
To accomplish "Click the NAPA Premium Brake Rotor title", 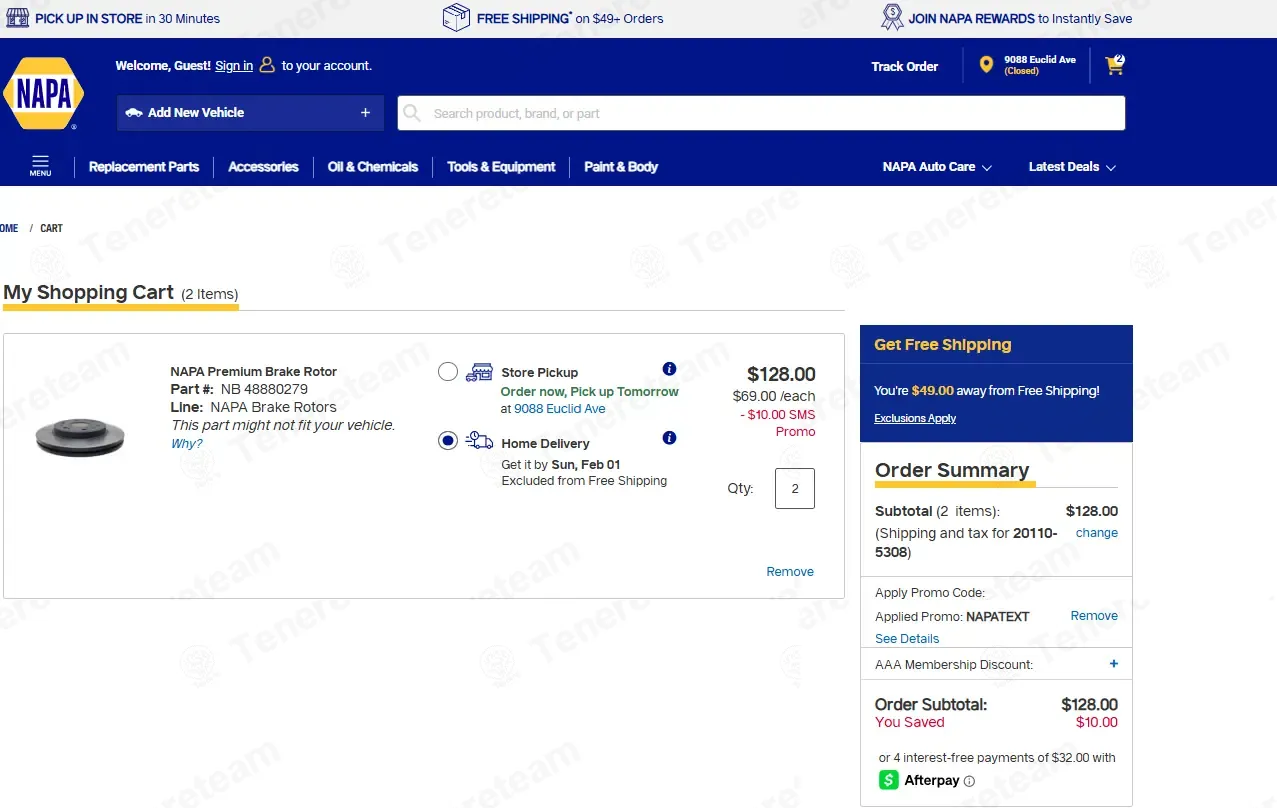I will (254, 372).
